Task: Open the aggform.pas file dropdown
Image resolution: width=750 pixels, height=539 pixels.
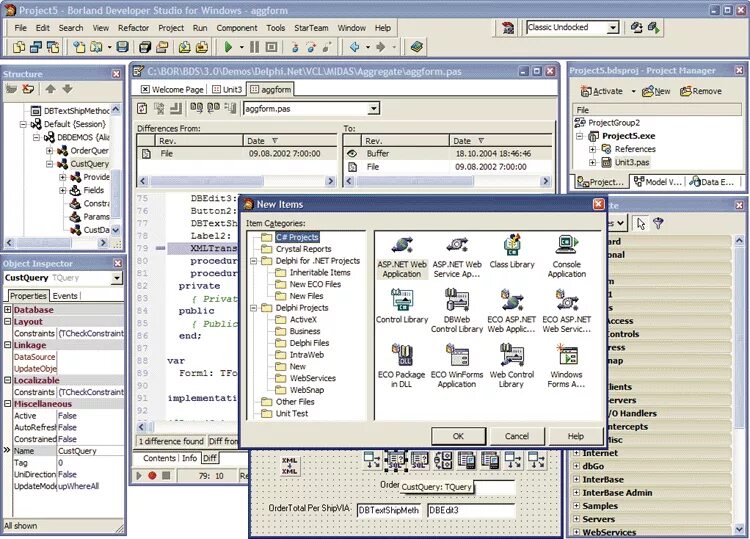Action: (374, 109)
